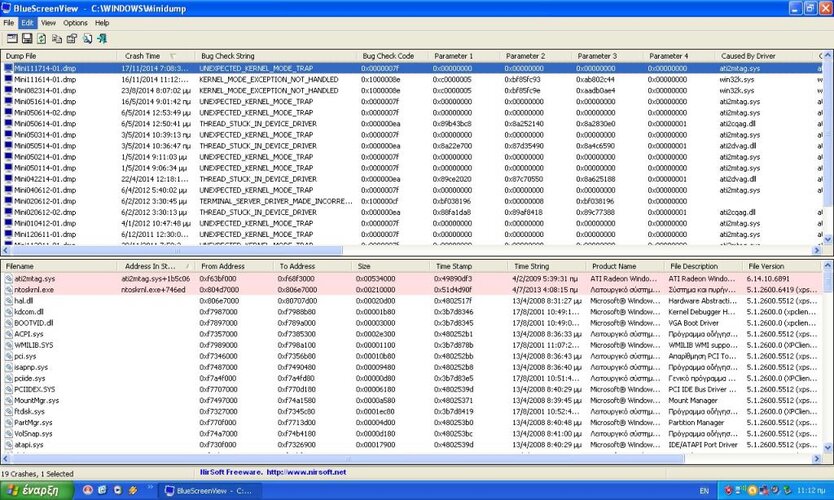Viewport: 834px width, 500px height.
Task: Click the Find toolbar icon
Action: click(87, 38)
